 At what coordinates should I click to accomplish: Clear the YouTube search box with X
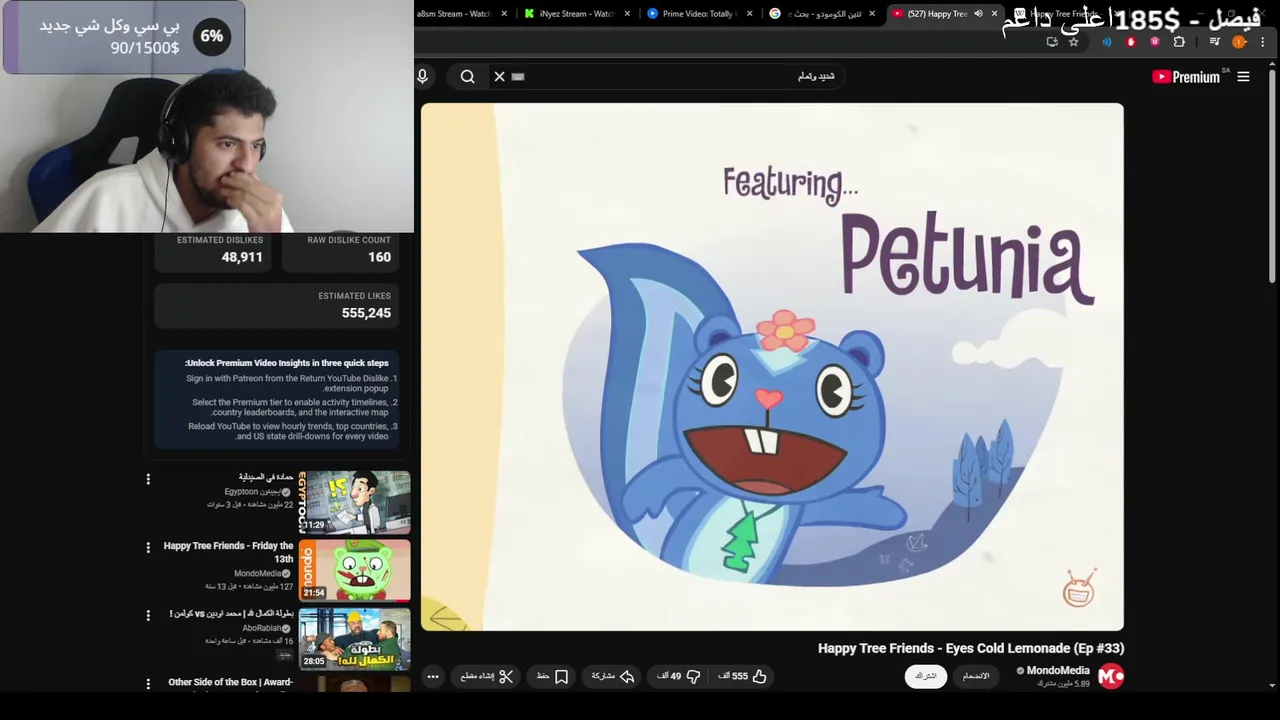(499, 76)
